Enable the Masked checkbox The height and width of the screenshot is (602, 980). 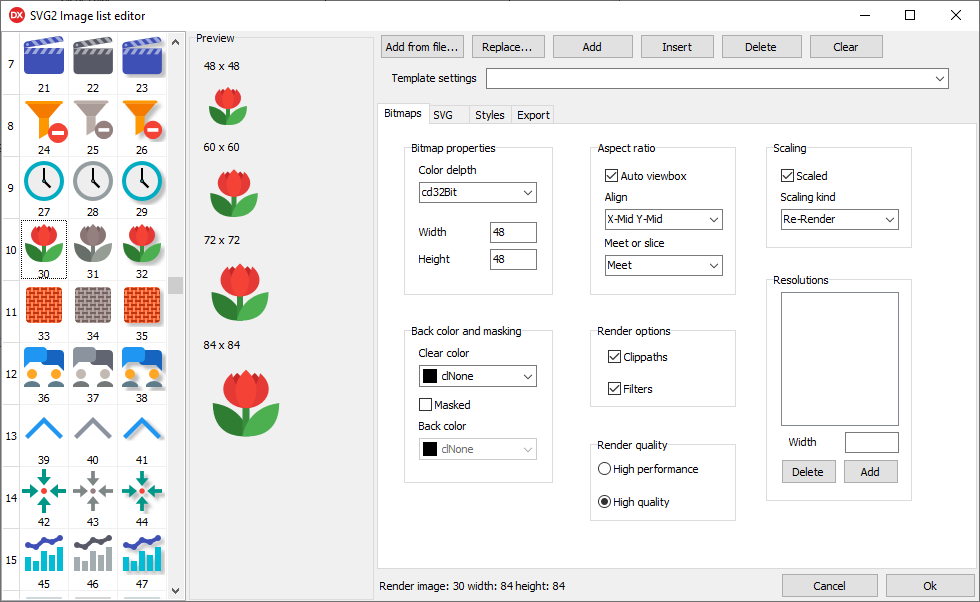[x=426, y=405]
